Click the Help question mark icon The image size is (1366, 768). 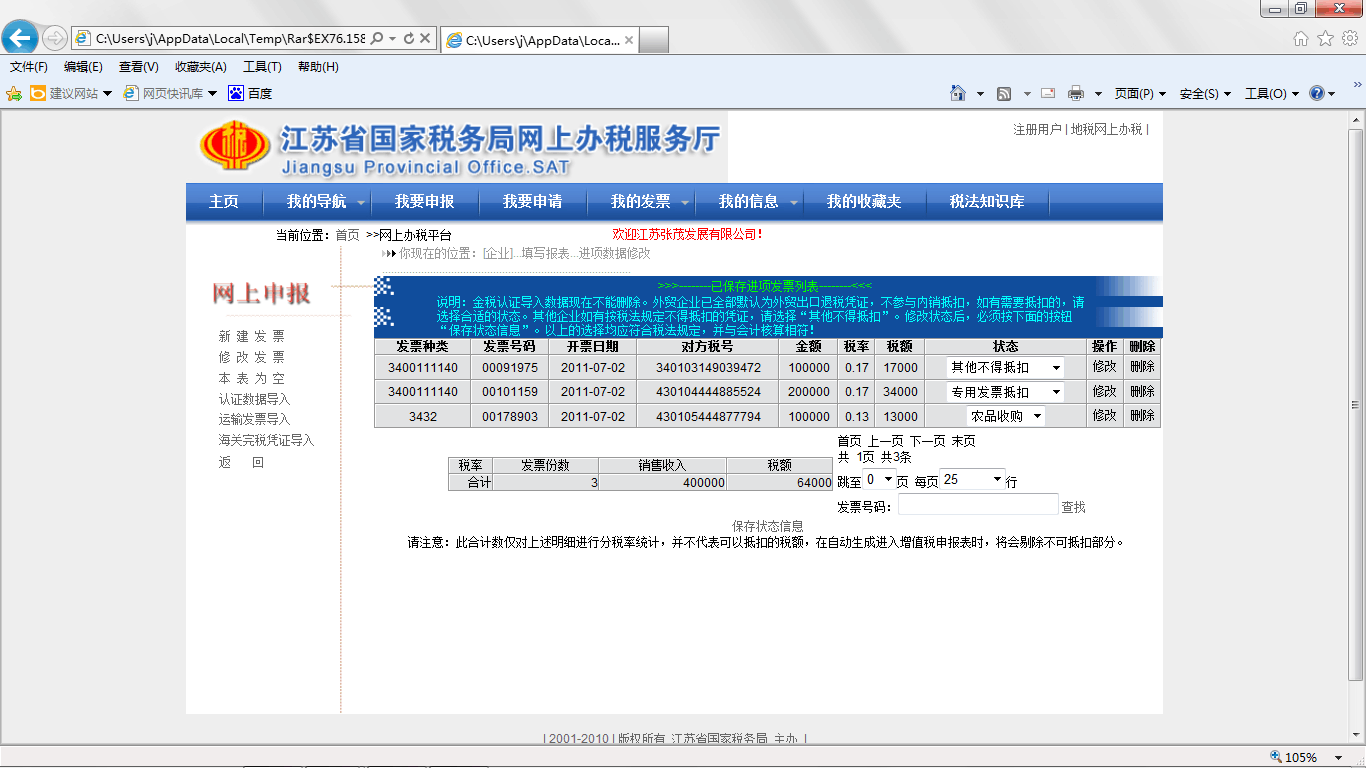1317,93
